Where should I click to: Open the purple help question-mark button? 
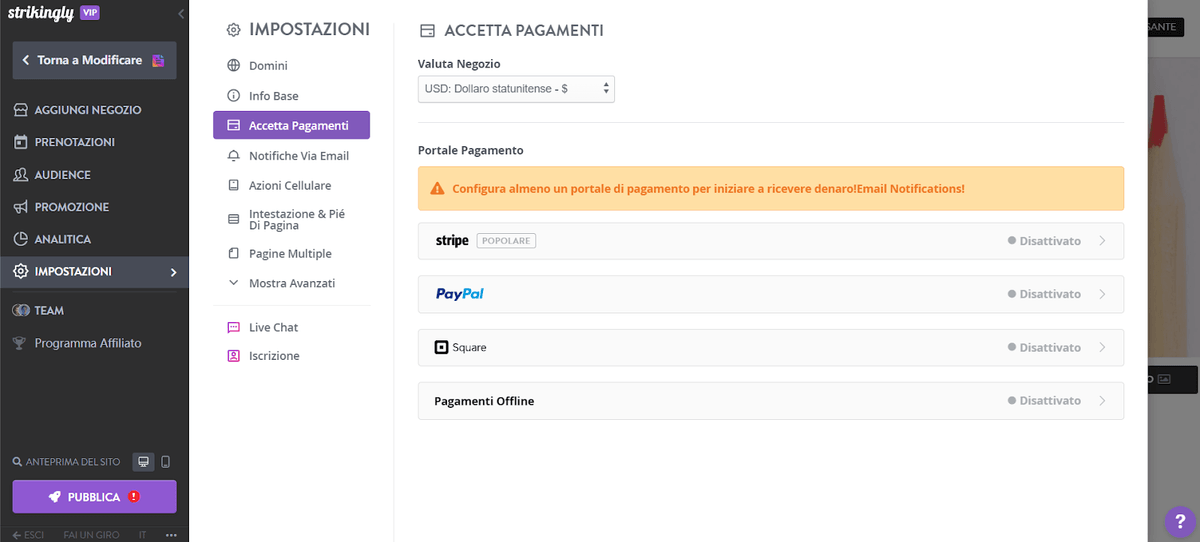coord(1180,522)
